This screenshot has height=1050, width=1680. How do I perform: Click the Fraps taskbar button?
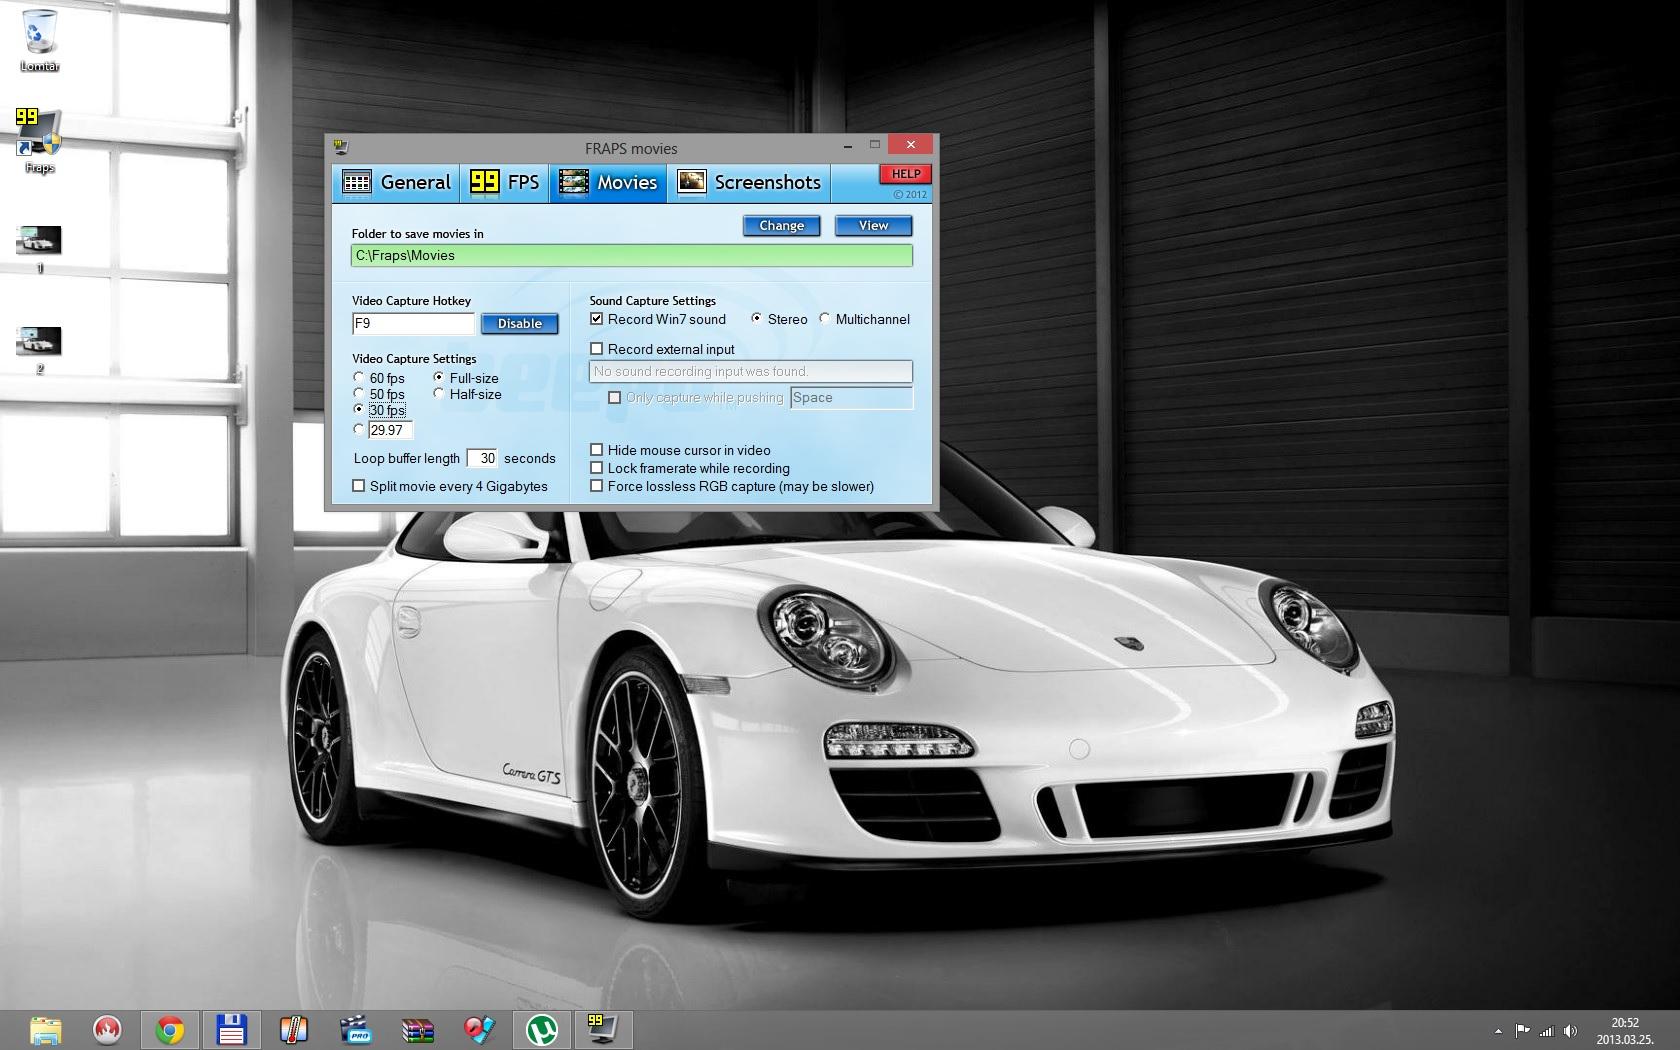(x=603, y=1030)
